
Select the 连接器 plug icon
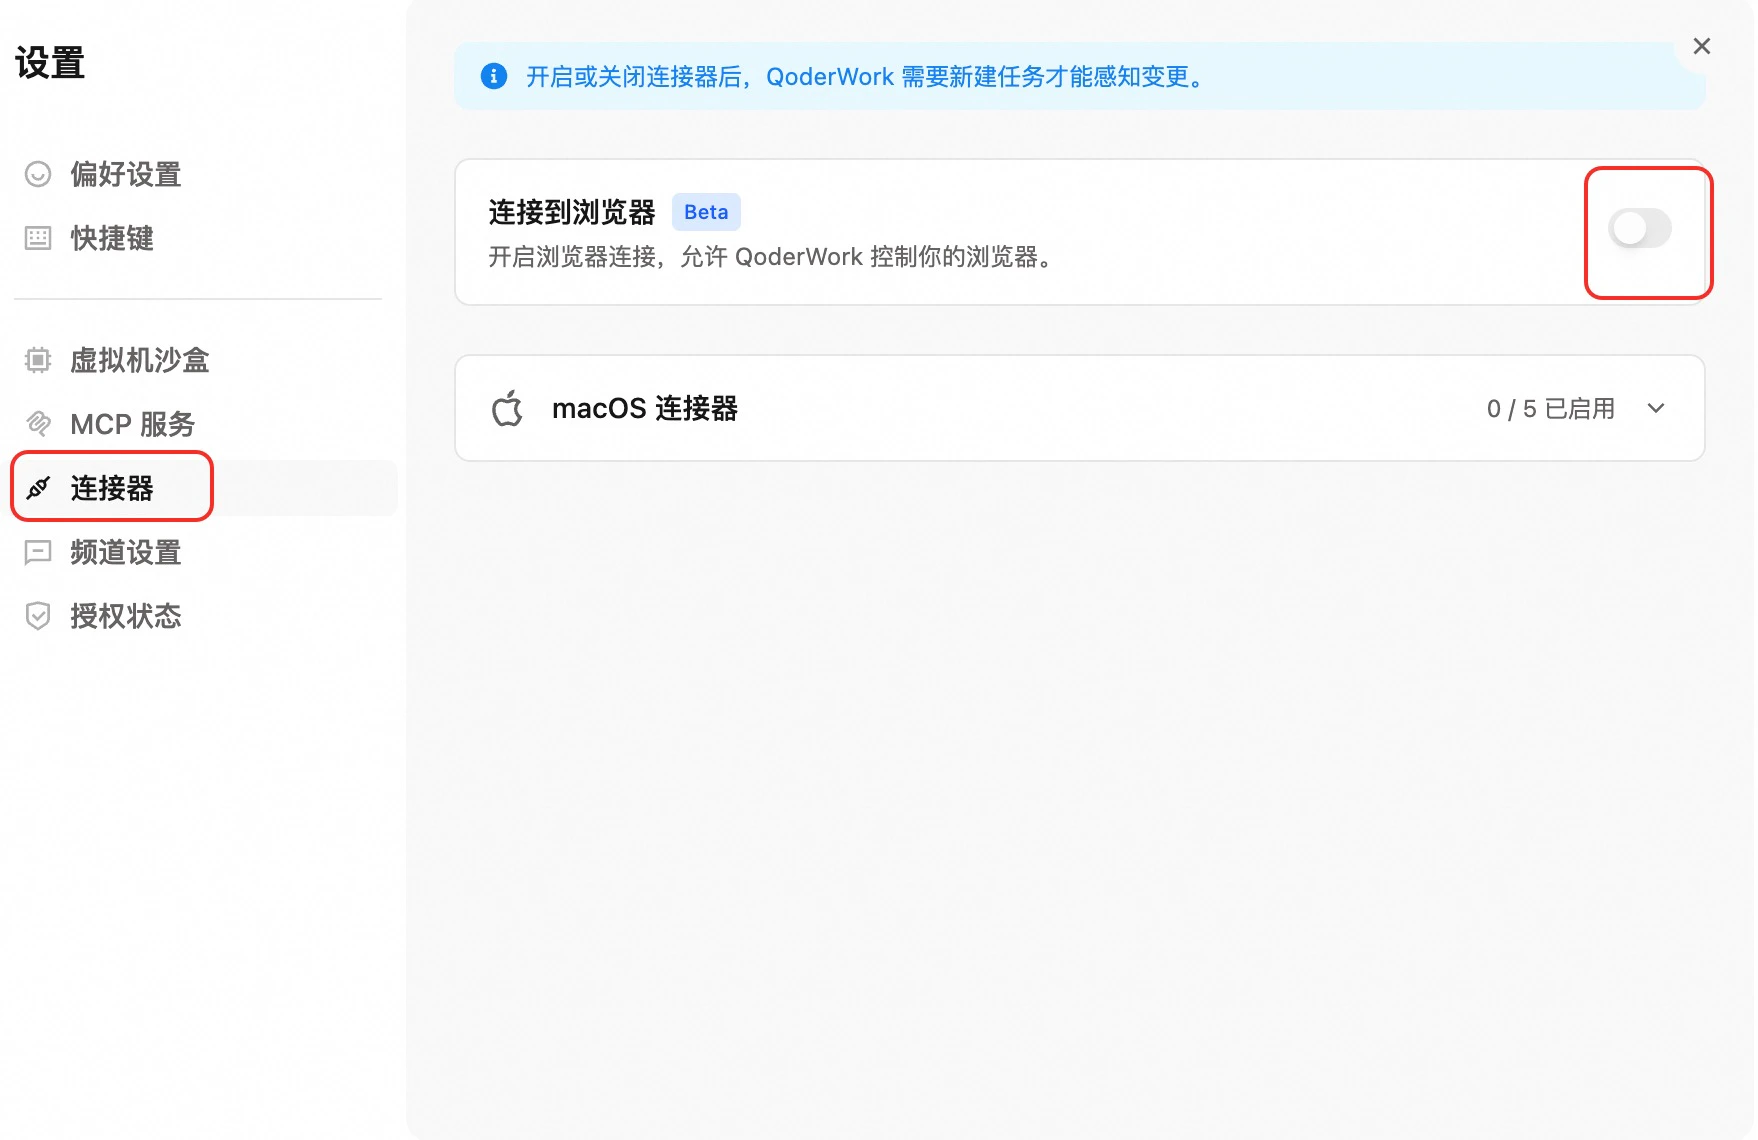point(37,488)
